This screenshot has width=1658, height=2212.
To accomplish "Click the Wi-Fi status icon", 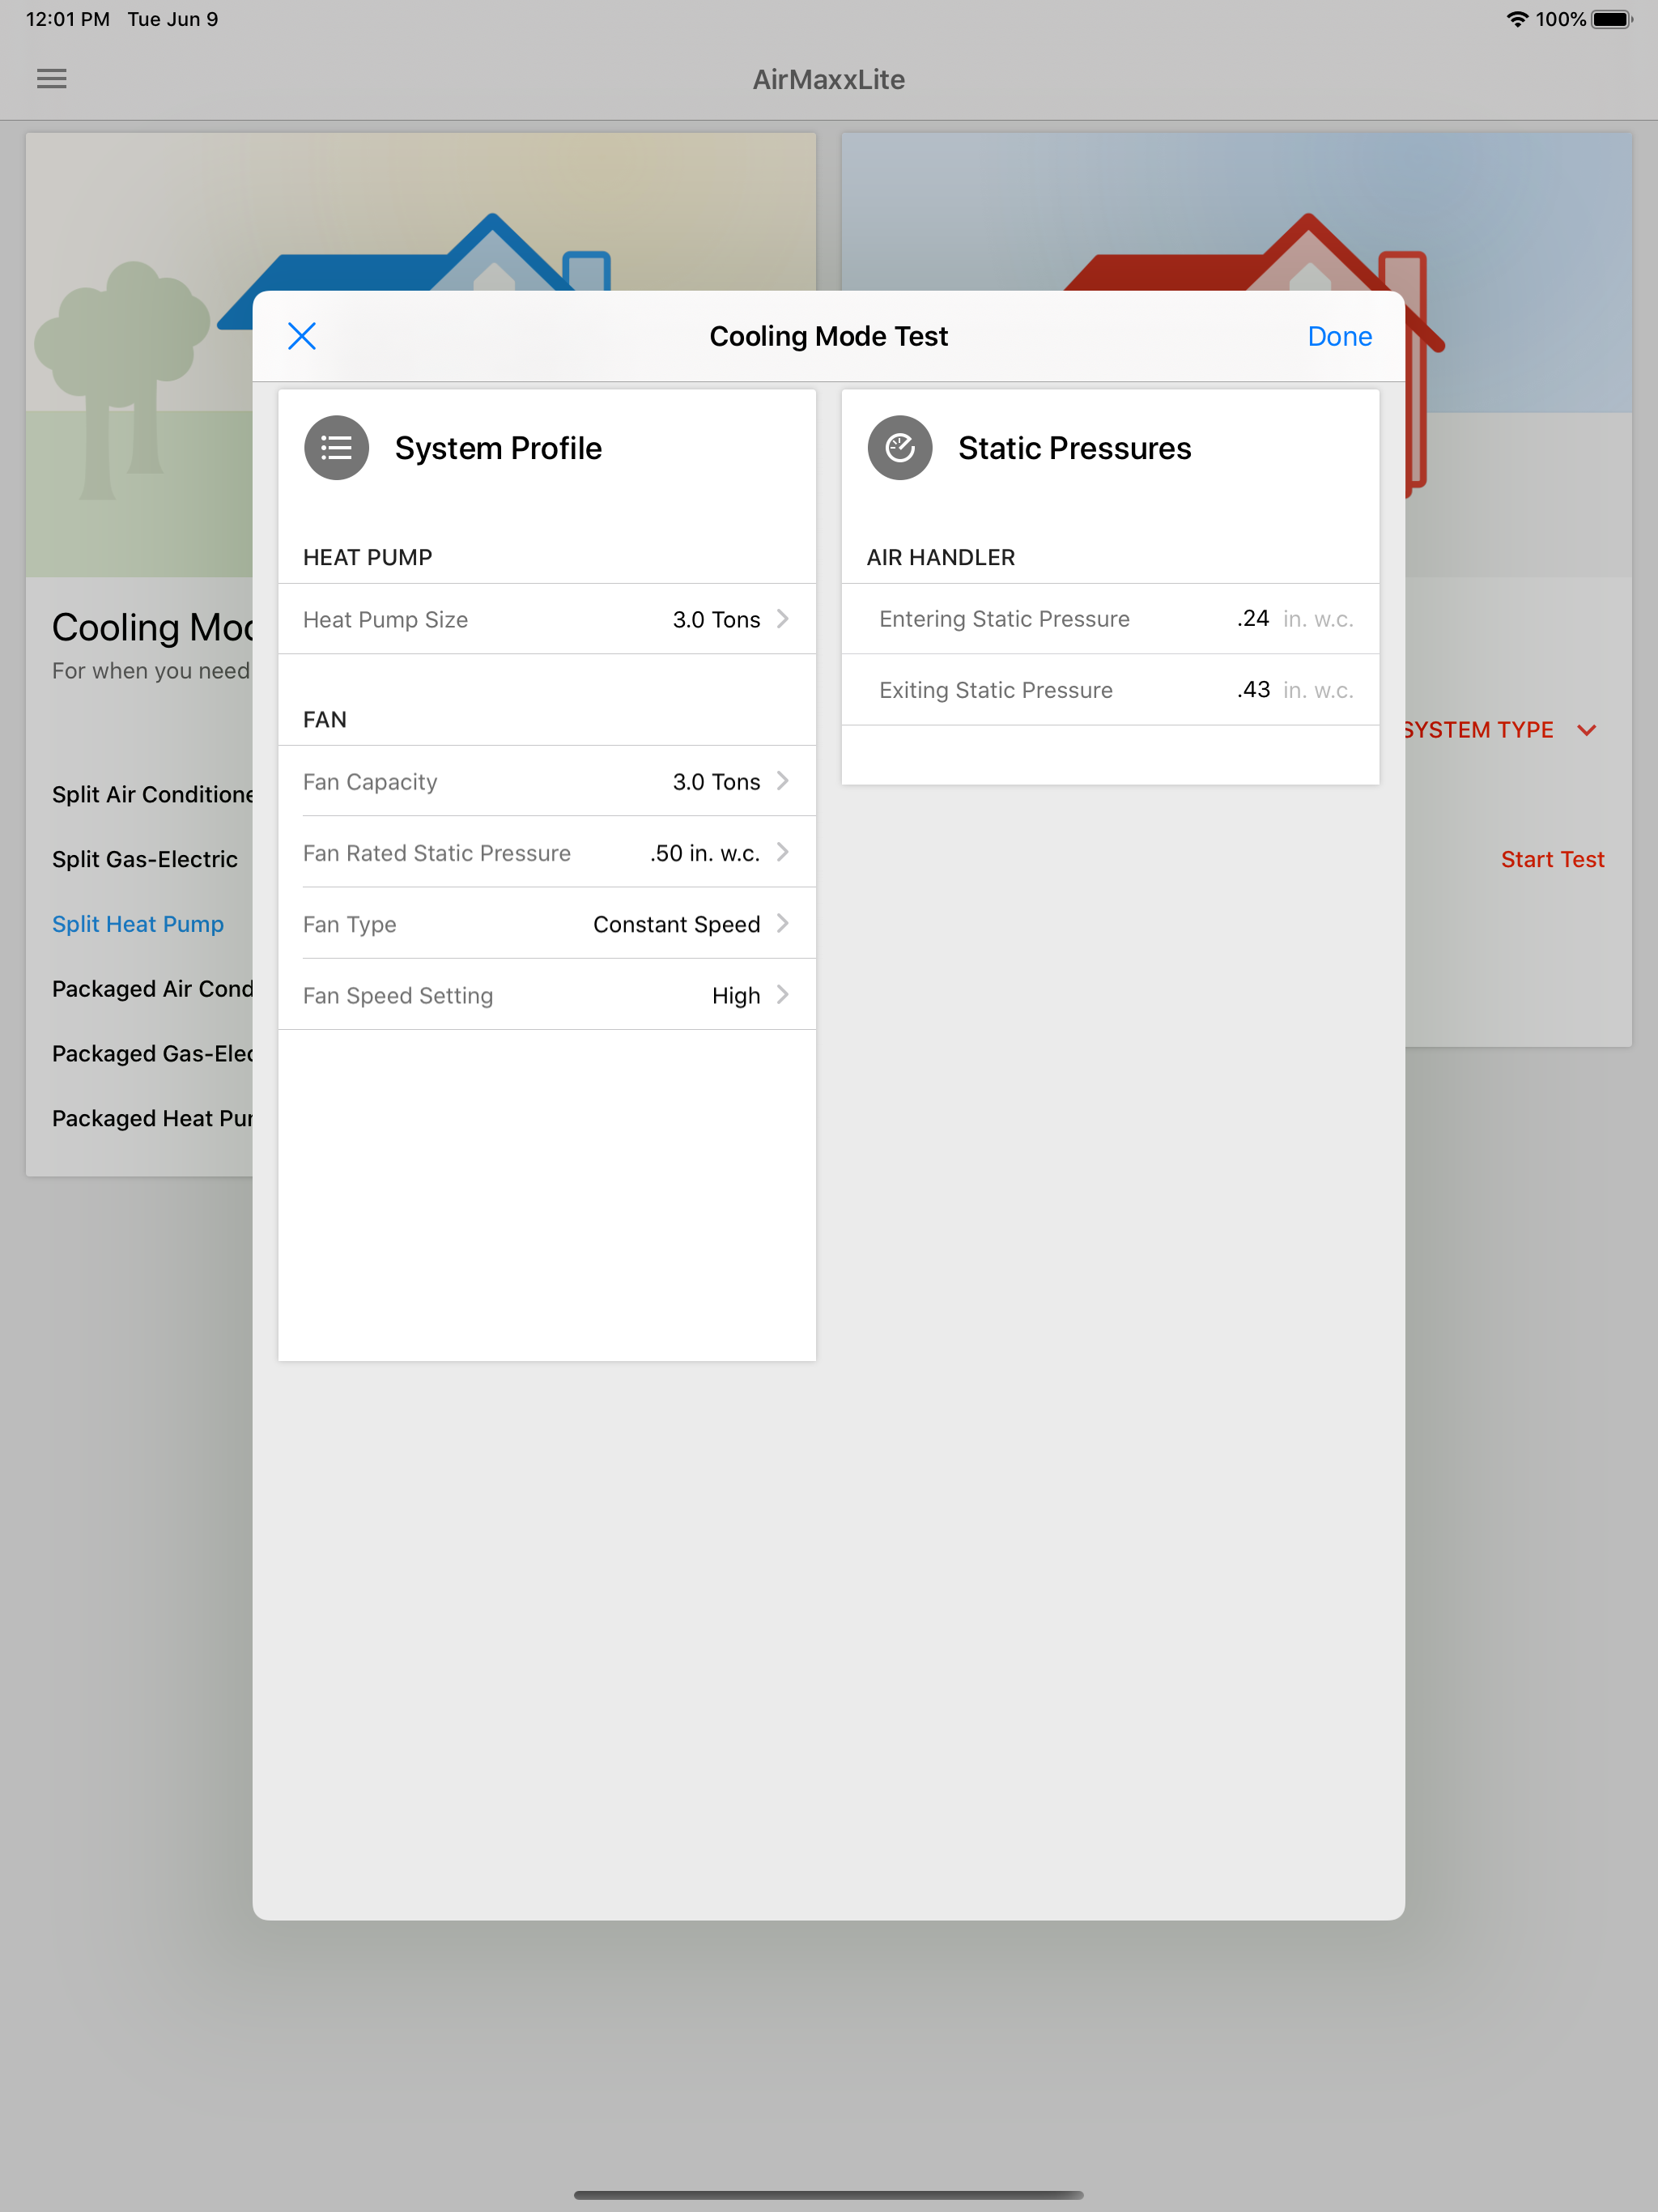I will pos(1517,19).
